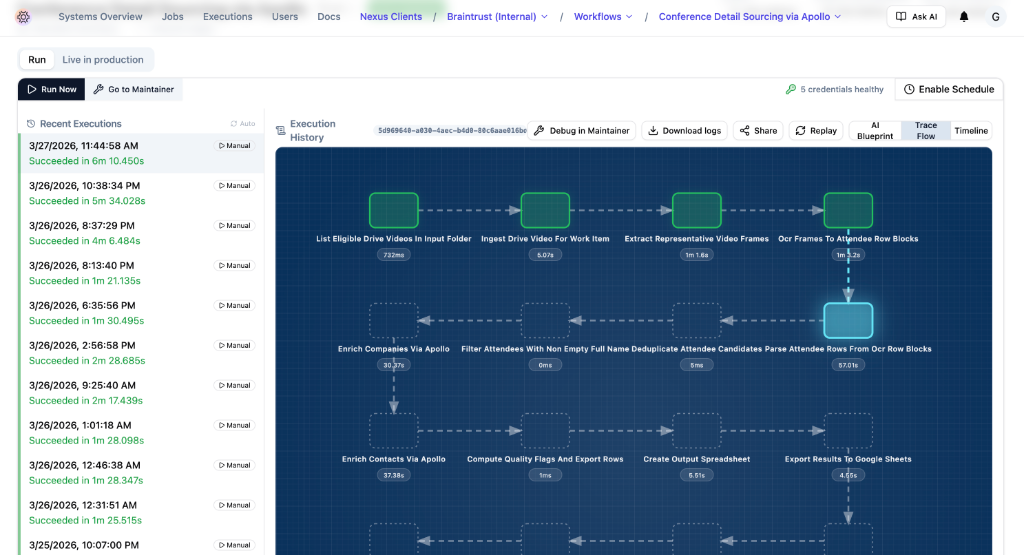This screenshot has width=1024, height=555.
Task: Click Nexus Clients breadcrumb
Action: coord(391,17)
